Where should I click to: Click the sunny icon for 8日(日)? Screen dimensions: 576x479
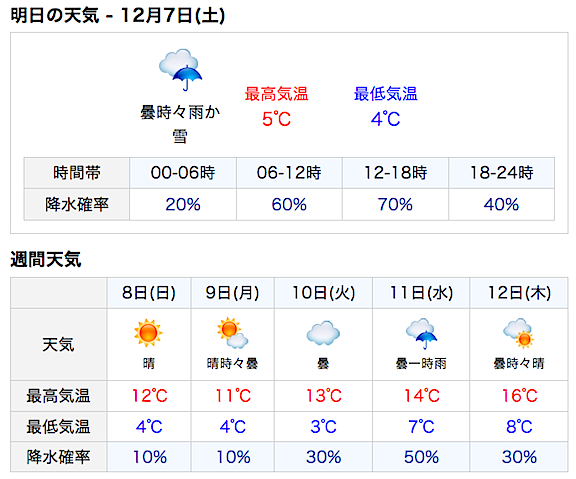coord(148,333)
